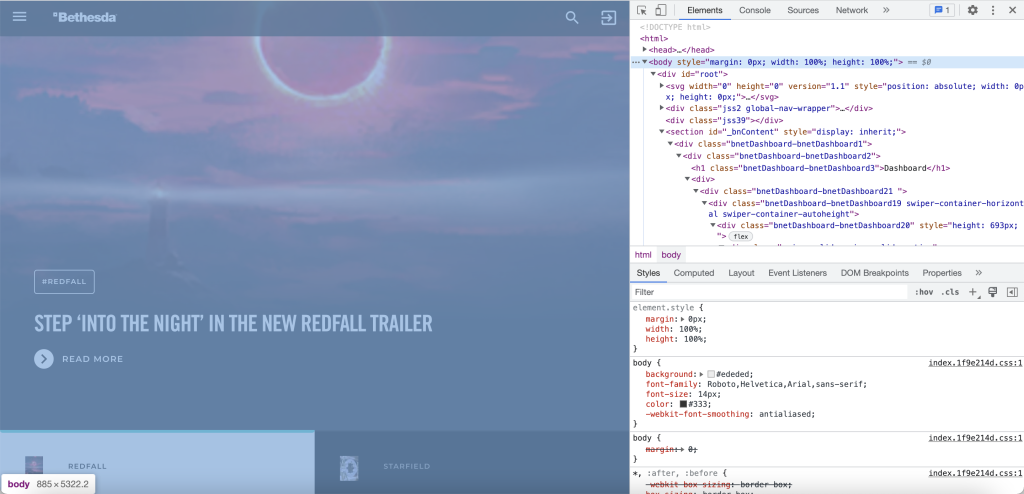
Task: Select the Styles tab
Action: pos(648,272)
